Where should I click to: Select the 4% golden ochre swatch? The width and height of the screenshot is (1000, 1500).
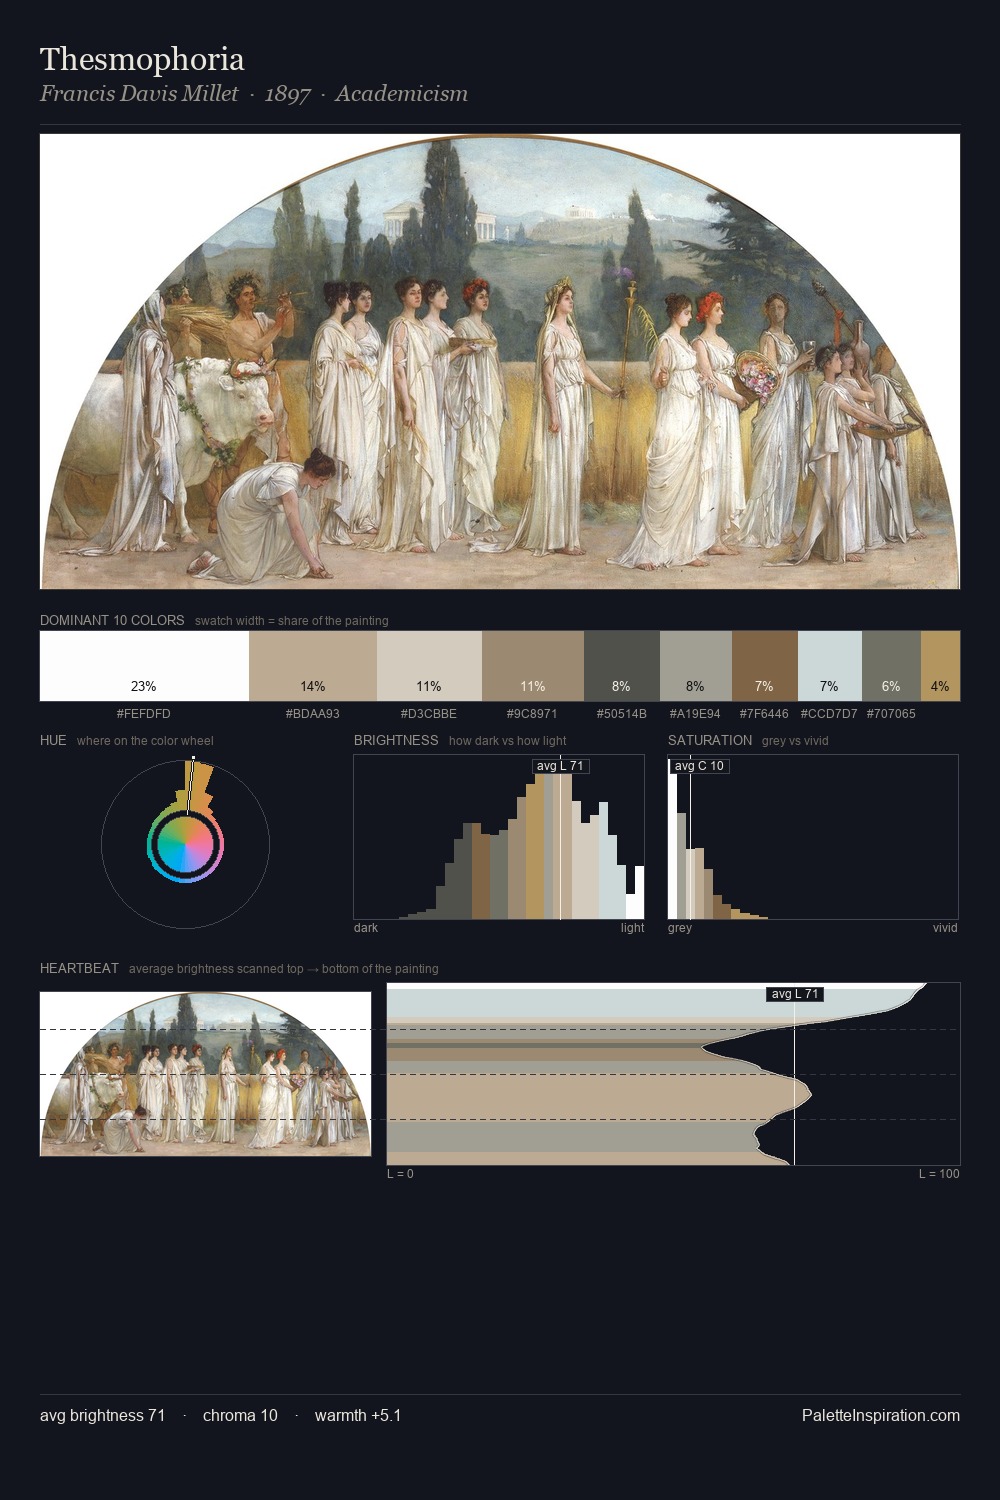(x=940, y=666)
